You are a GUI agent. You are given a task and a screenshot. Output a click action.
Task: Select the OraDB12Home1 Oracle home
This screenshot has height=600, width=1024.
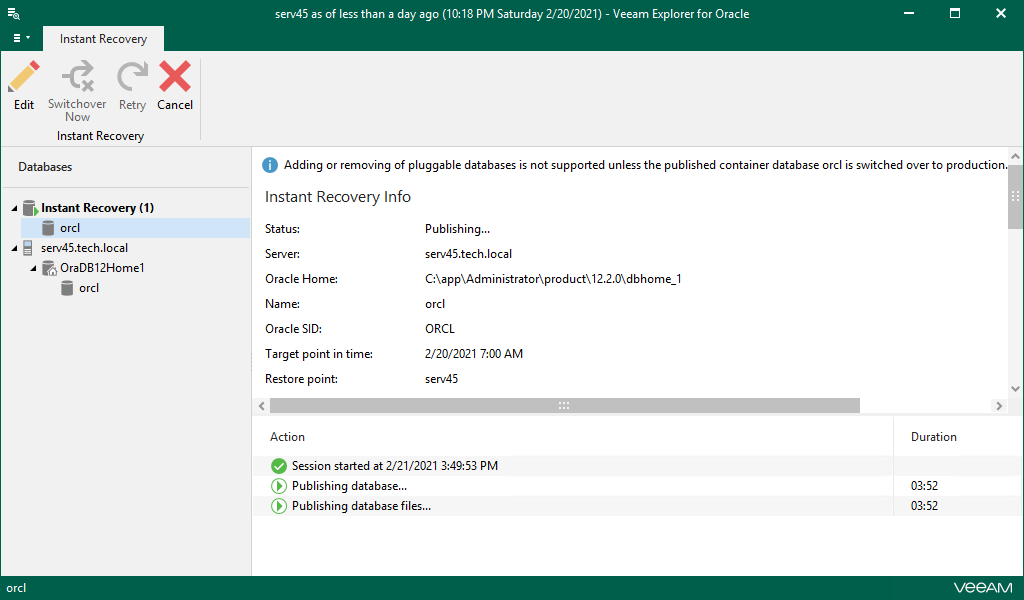102,268
